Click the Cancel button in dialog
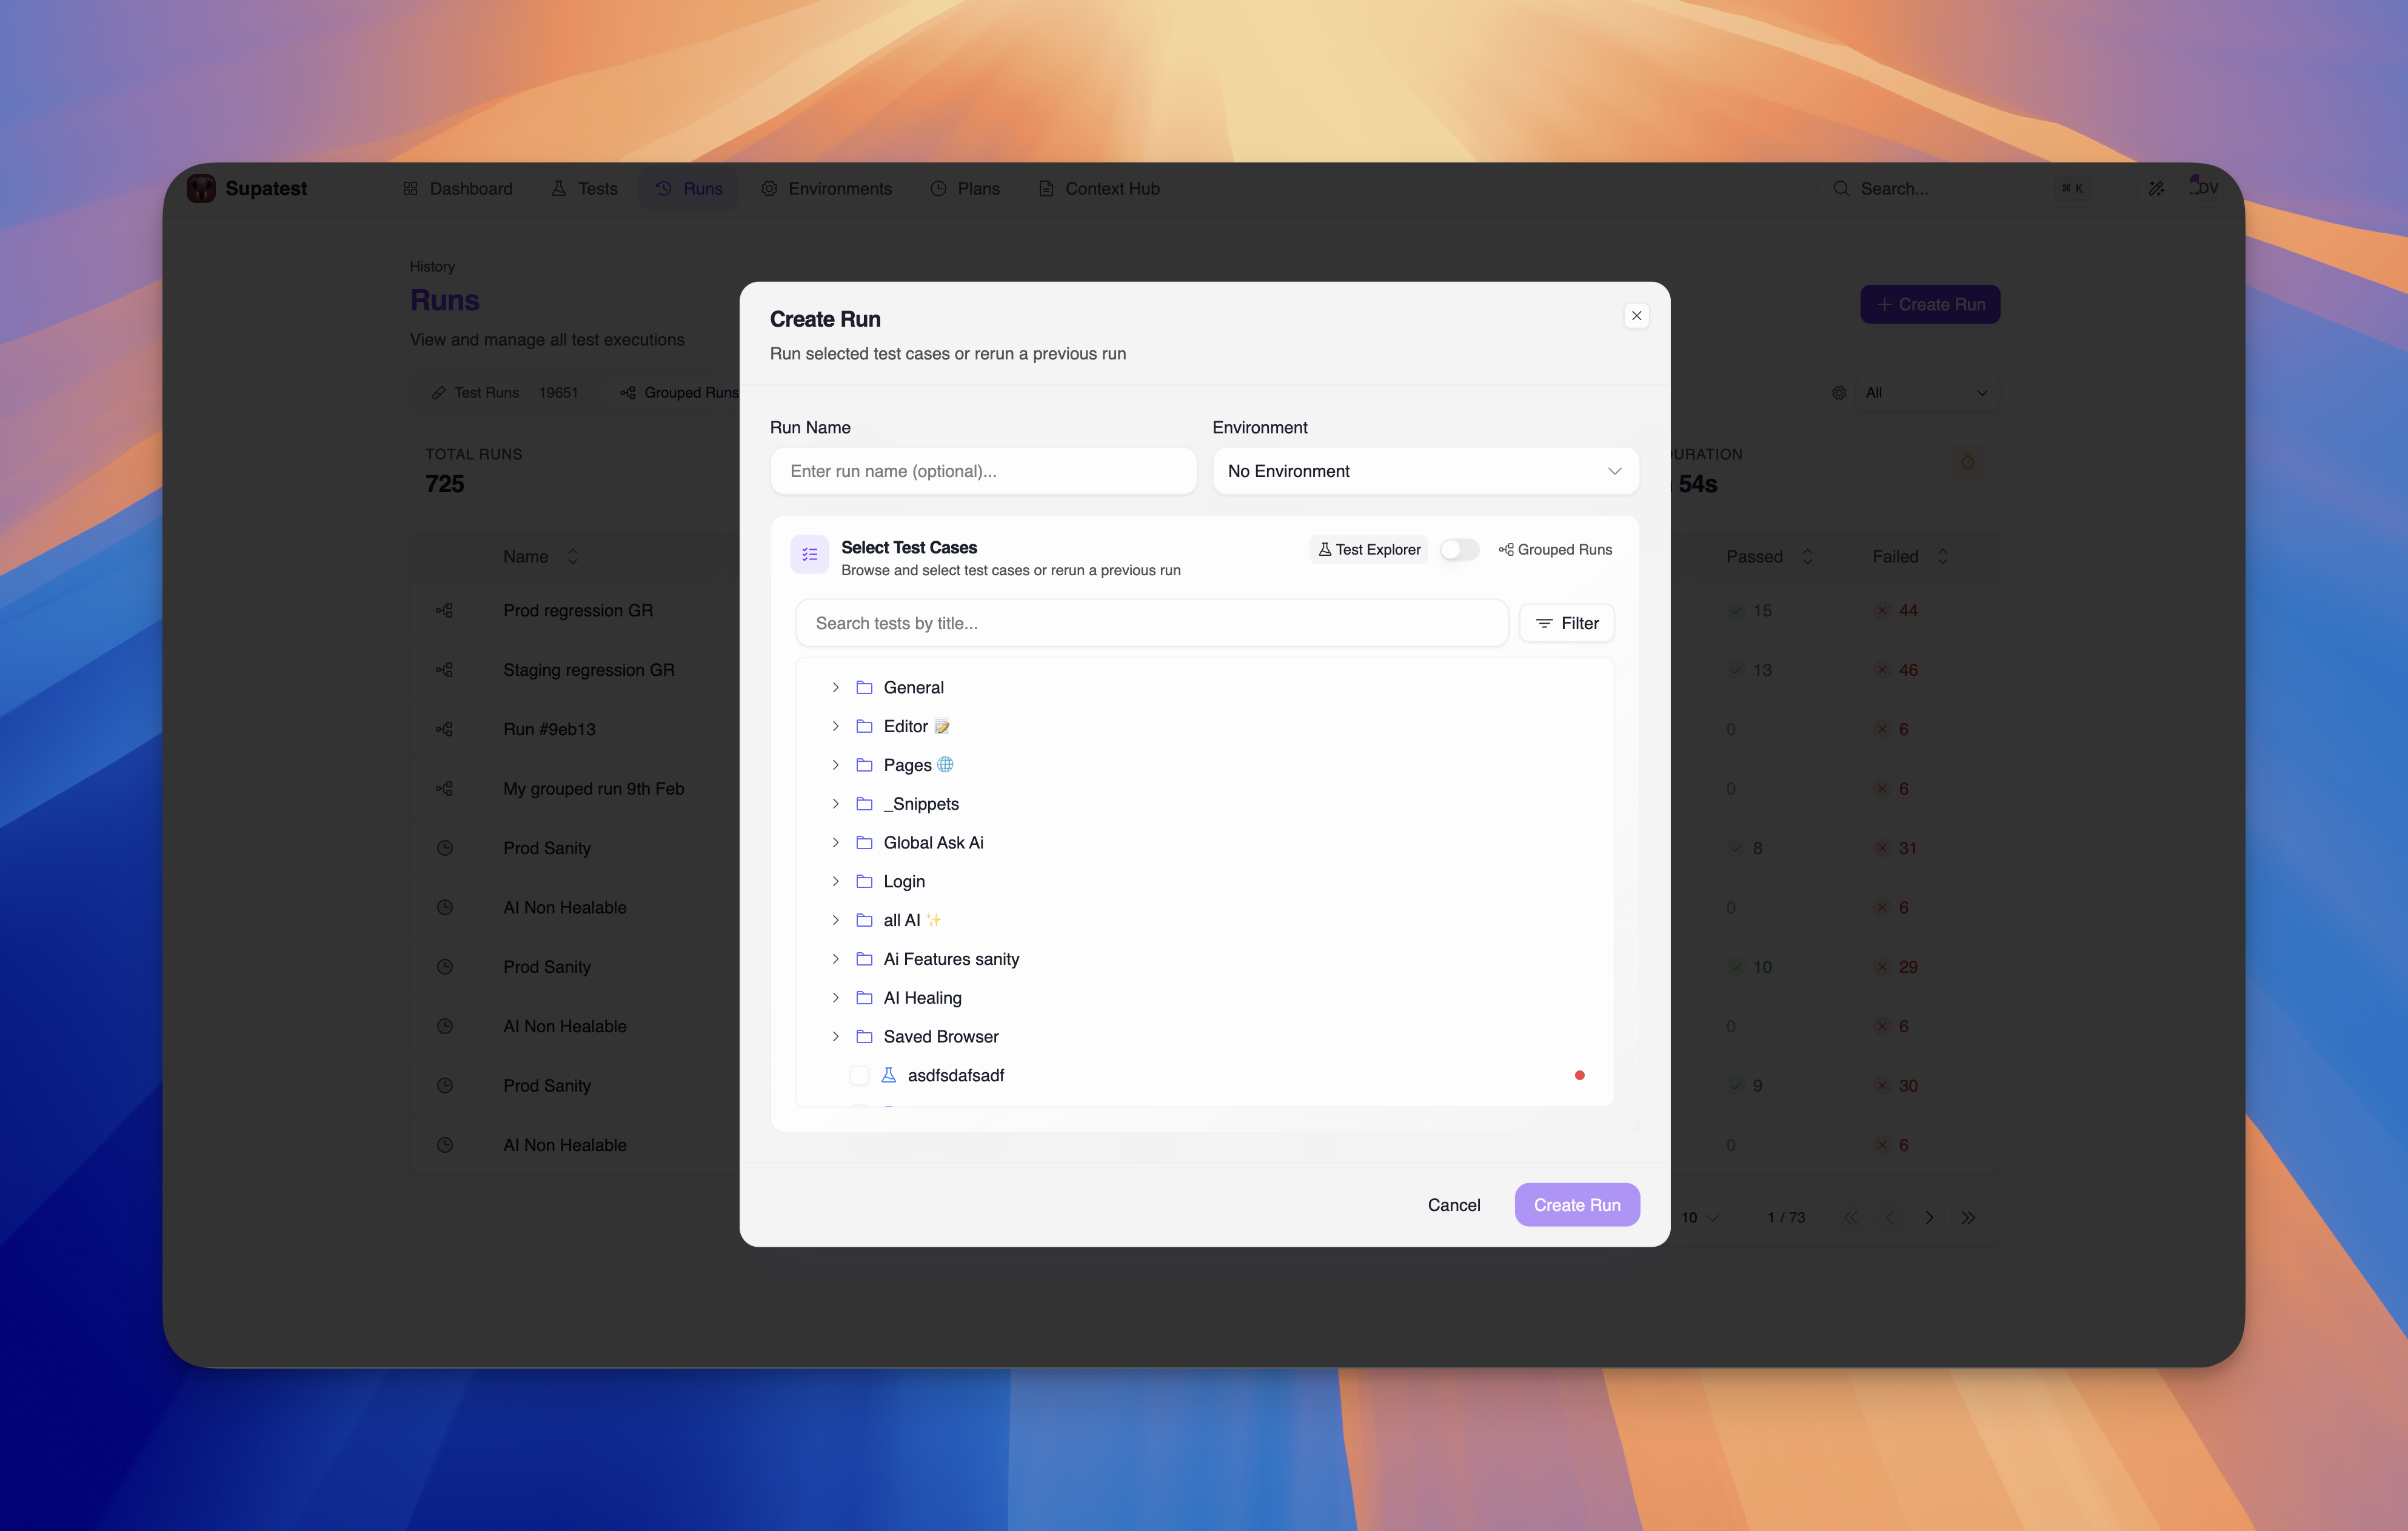Screen dimensions: 2408x1531 click(1453, 1205)
